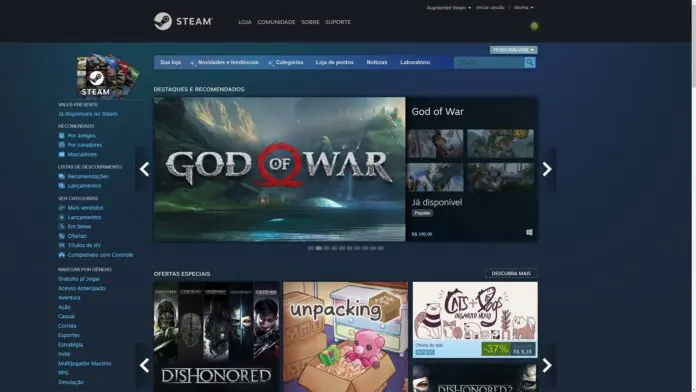Open Gratuito p/ Jogar genre link
This screenshot has width=696, height=392.
coord(79,279)
